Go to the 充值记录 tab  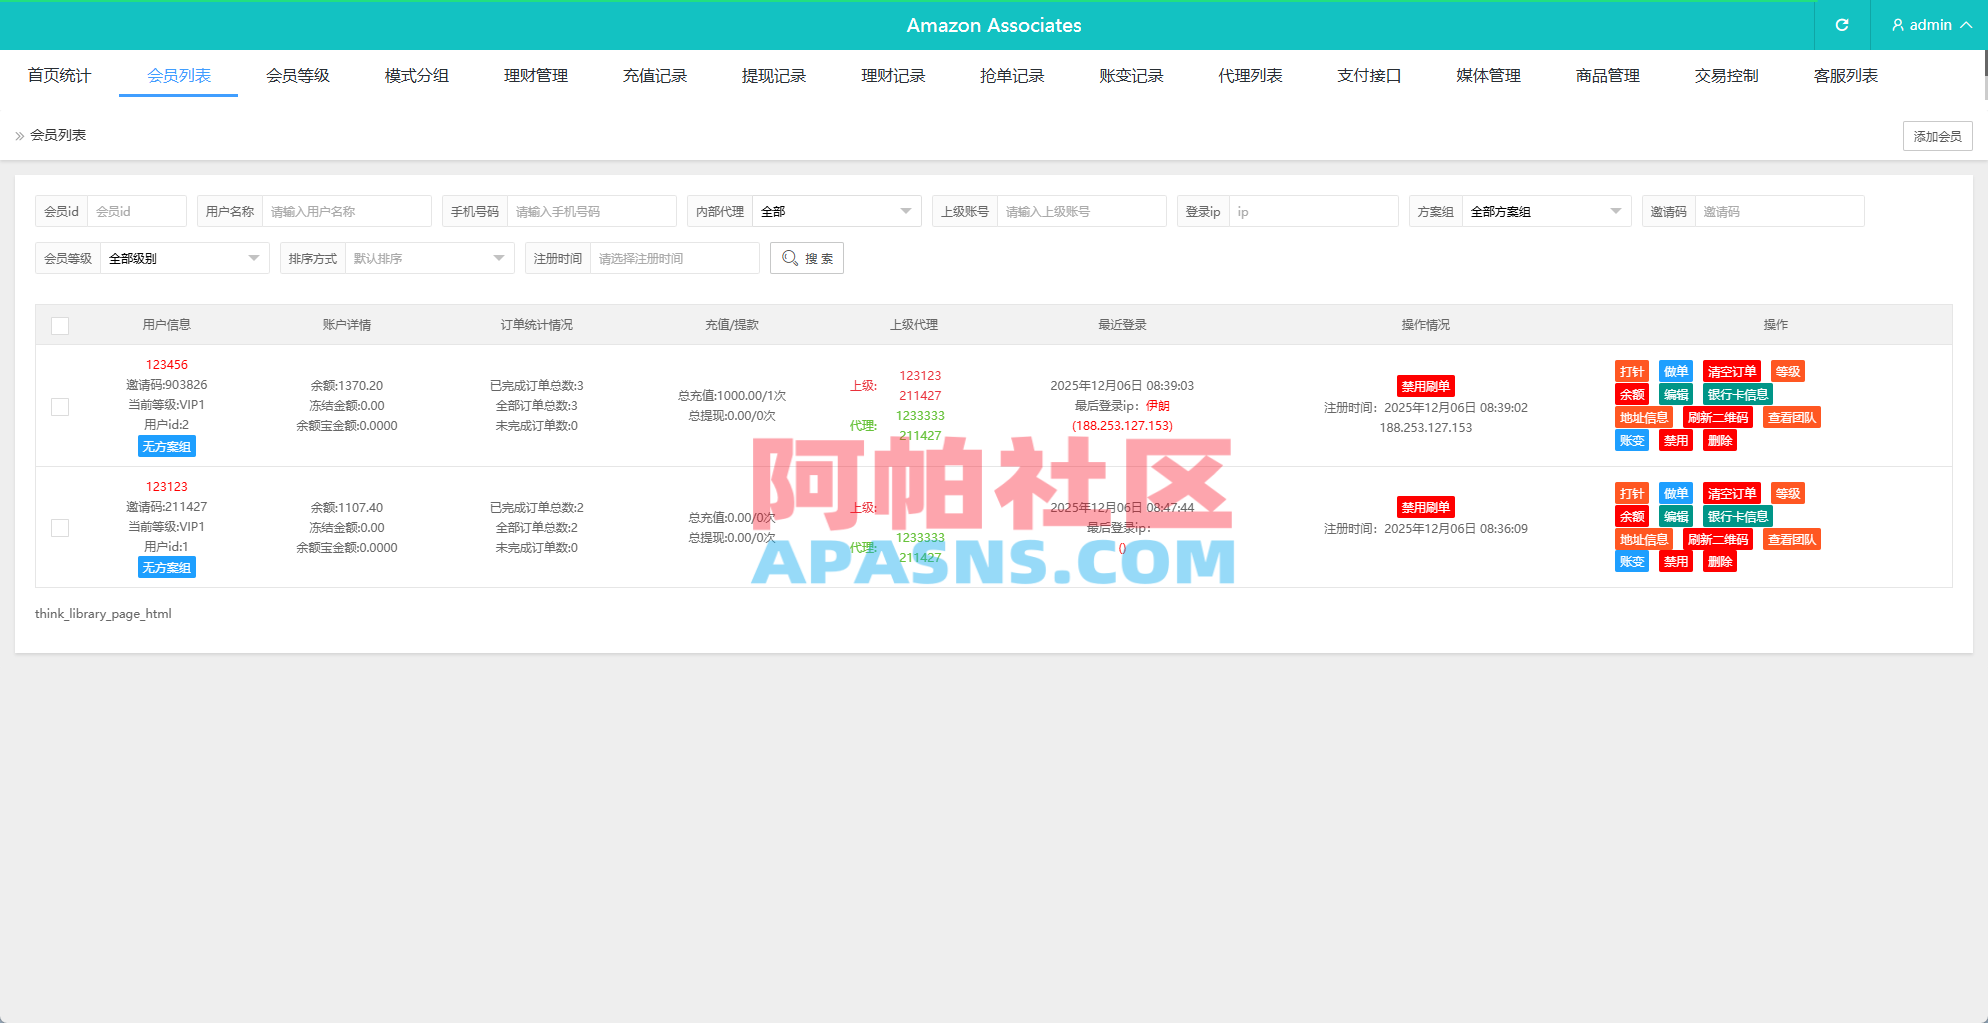click(655, 75)
